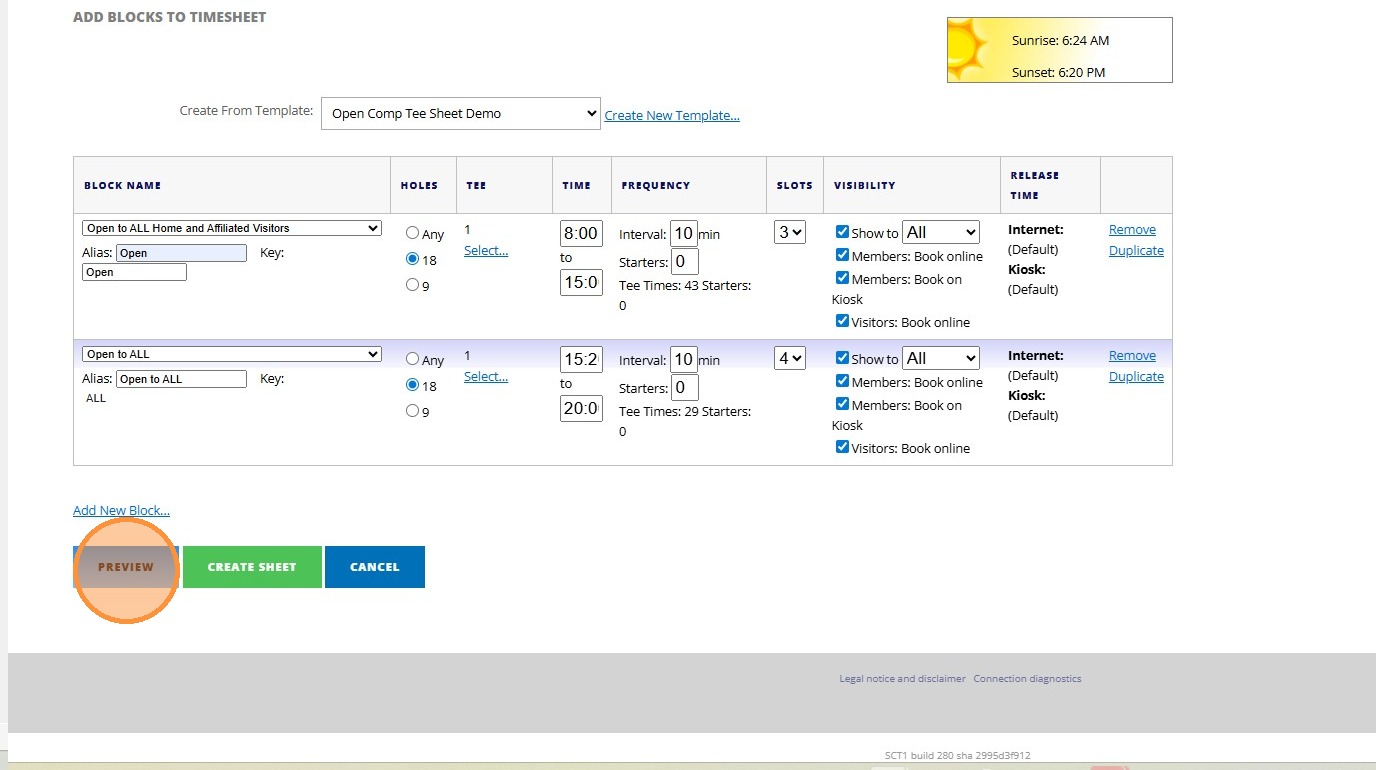This screenshot has height=770, width=1376.
Task: Open the Show to dropdown in the 8:00 block
Action: coord(941,232)
